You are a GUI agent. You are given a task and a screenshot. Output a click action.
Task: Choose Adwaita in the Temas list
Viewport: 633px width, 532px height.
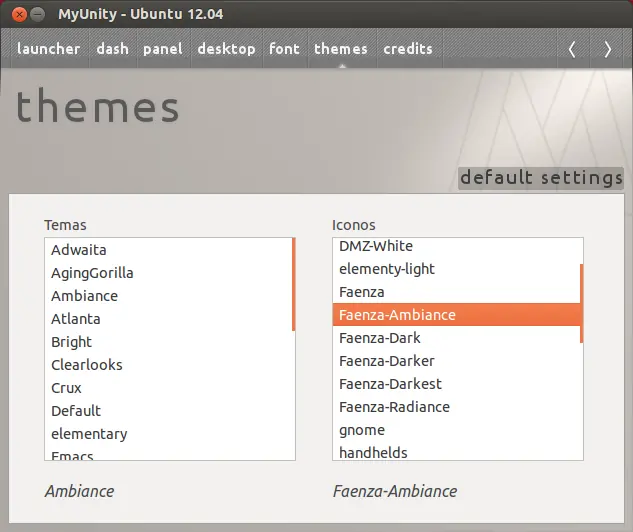tap(168, 250)
